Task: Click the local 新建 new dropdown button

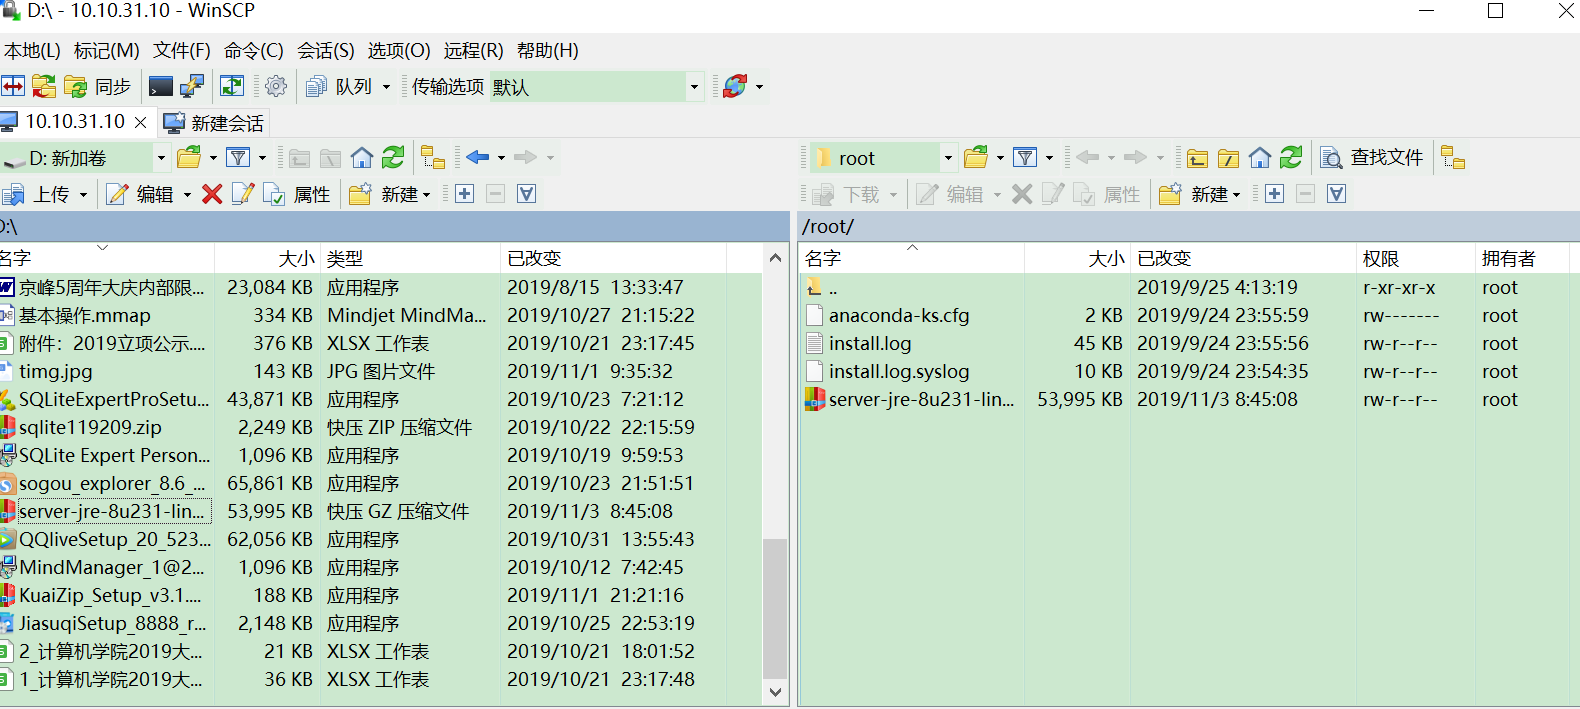Action: (390, 194)
